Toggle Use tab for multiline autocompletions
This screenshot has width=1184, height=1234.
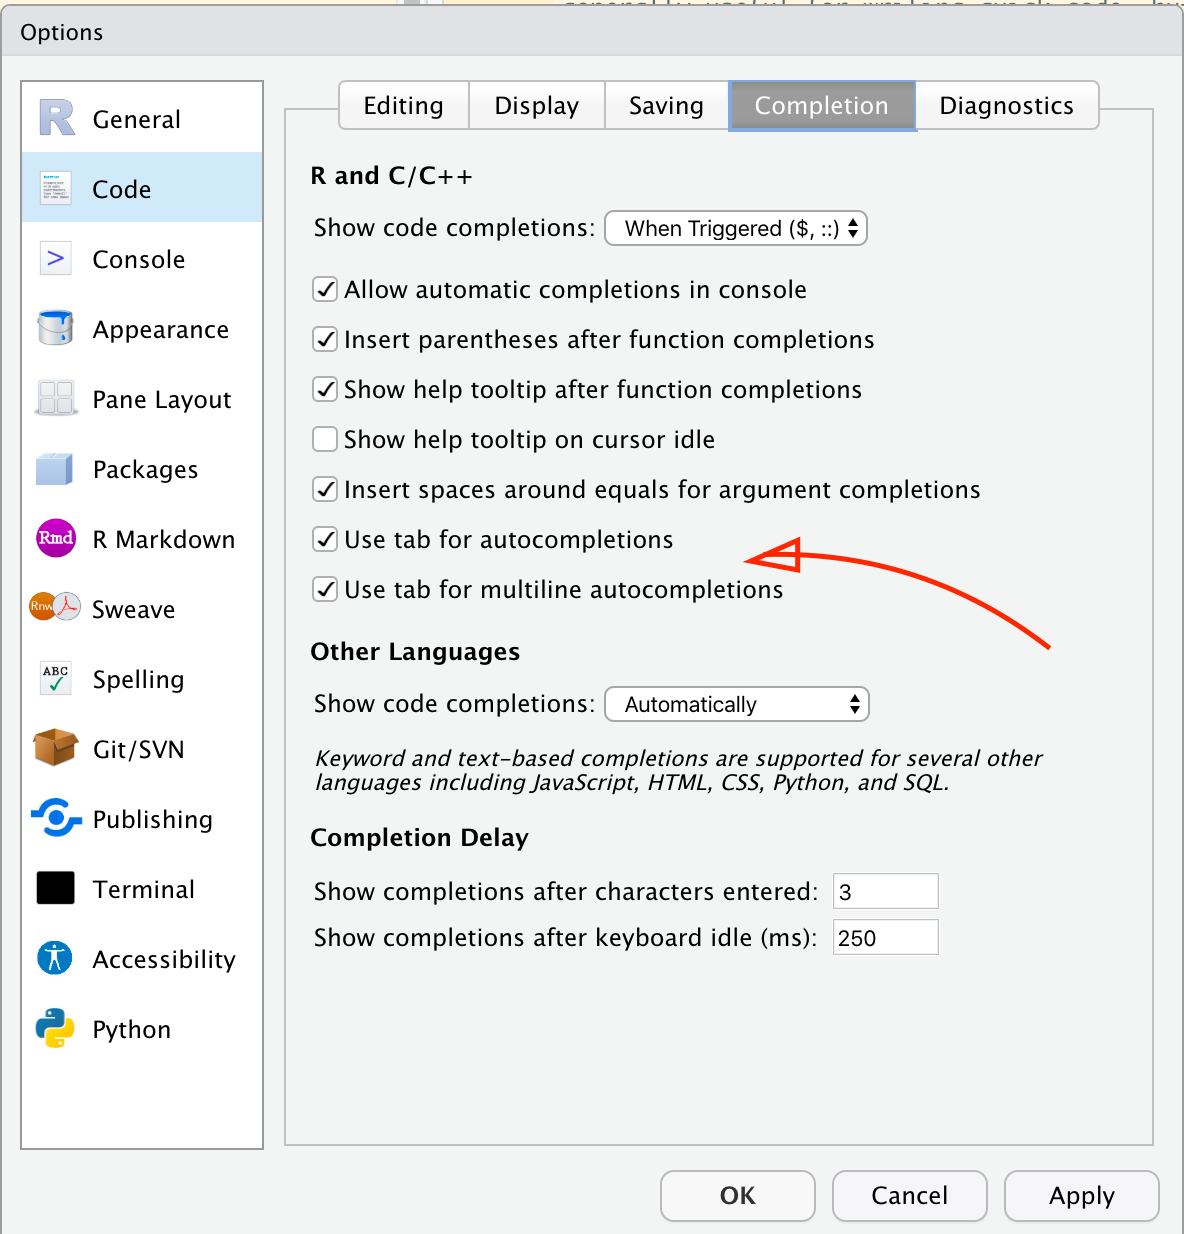point(325,589)
